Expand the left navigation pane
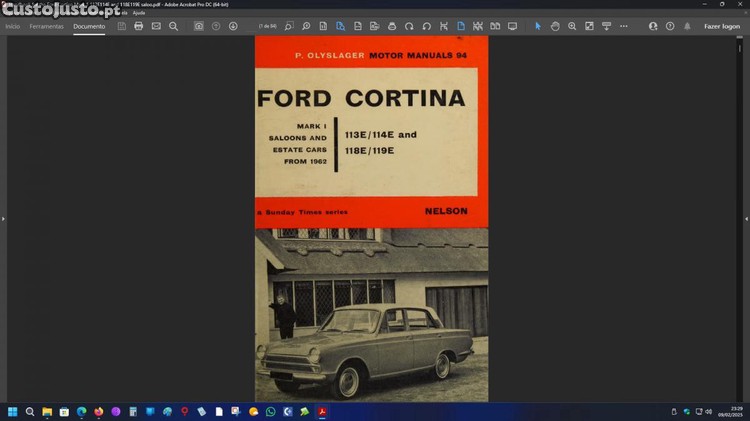The height and width of the screenshot is (421, 750). [3, 218]
